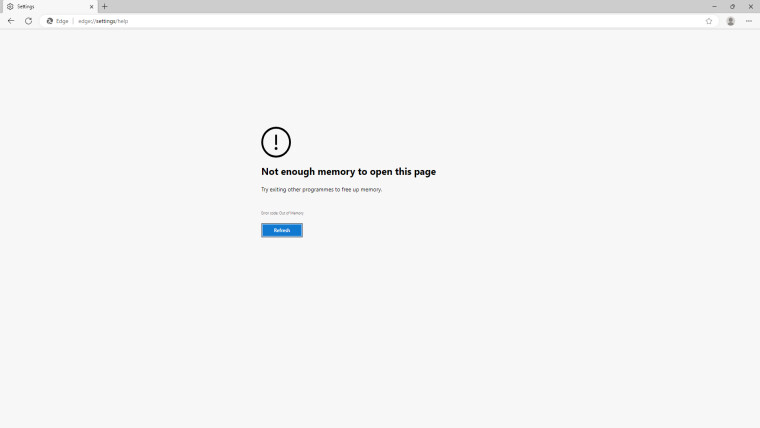Open the profile avatar menu
The image size is (760, 428).
coord(730,21)
